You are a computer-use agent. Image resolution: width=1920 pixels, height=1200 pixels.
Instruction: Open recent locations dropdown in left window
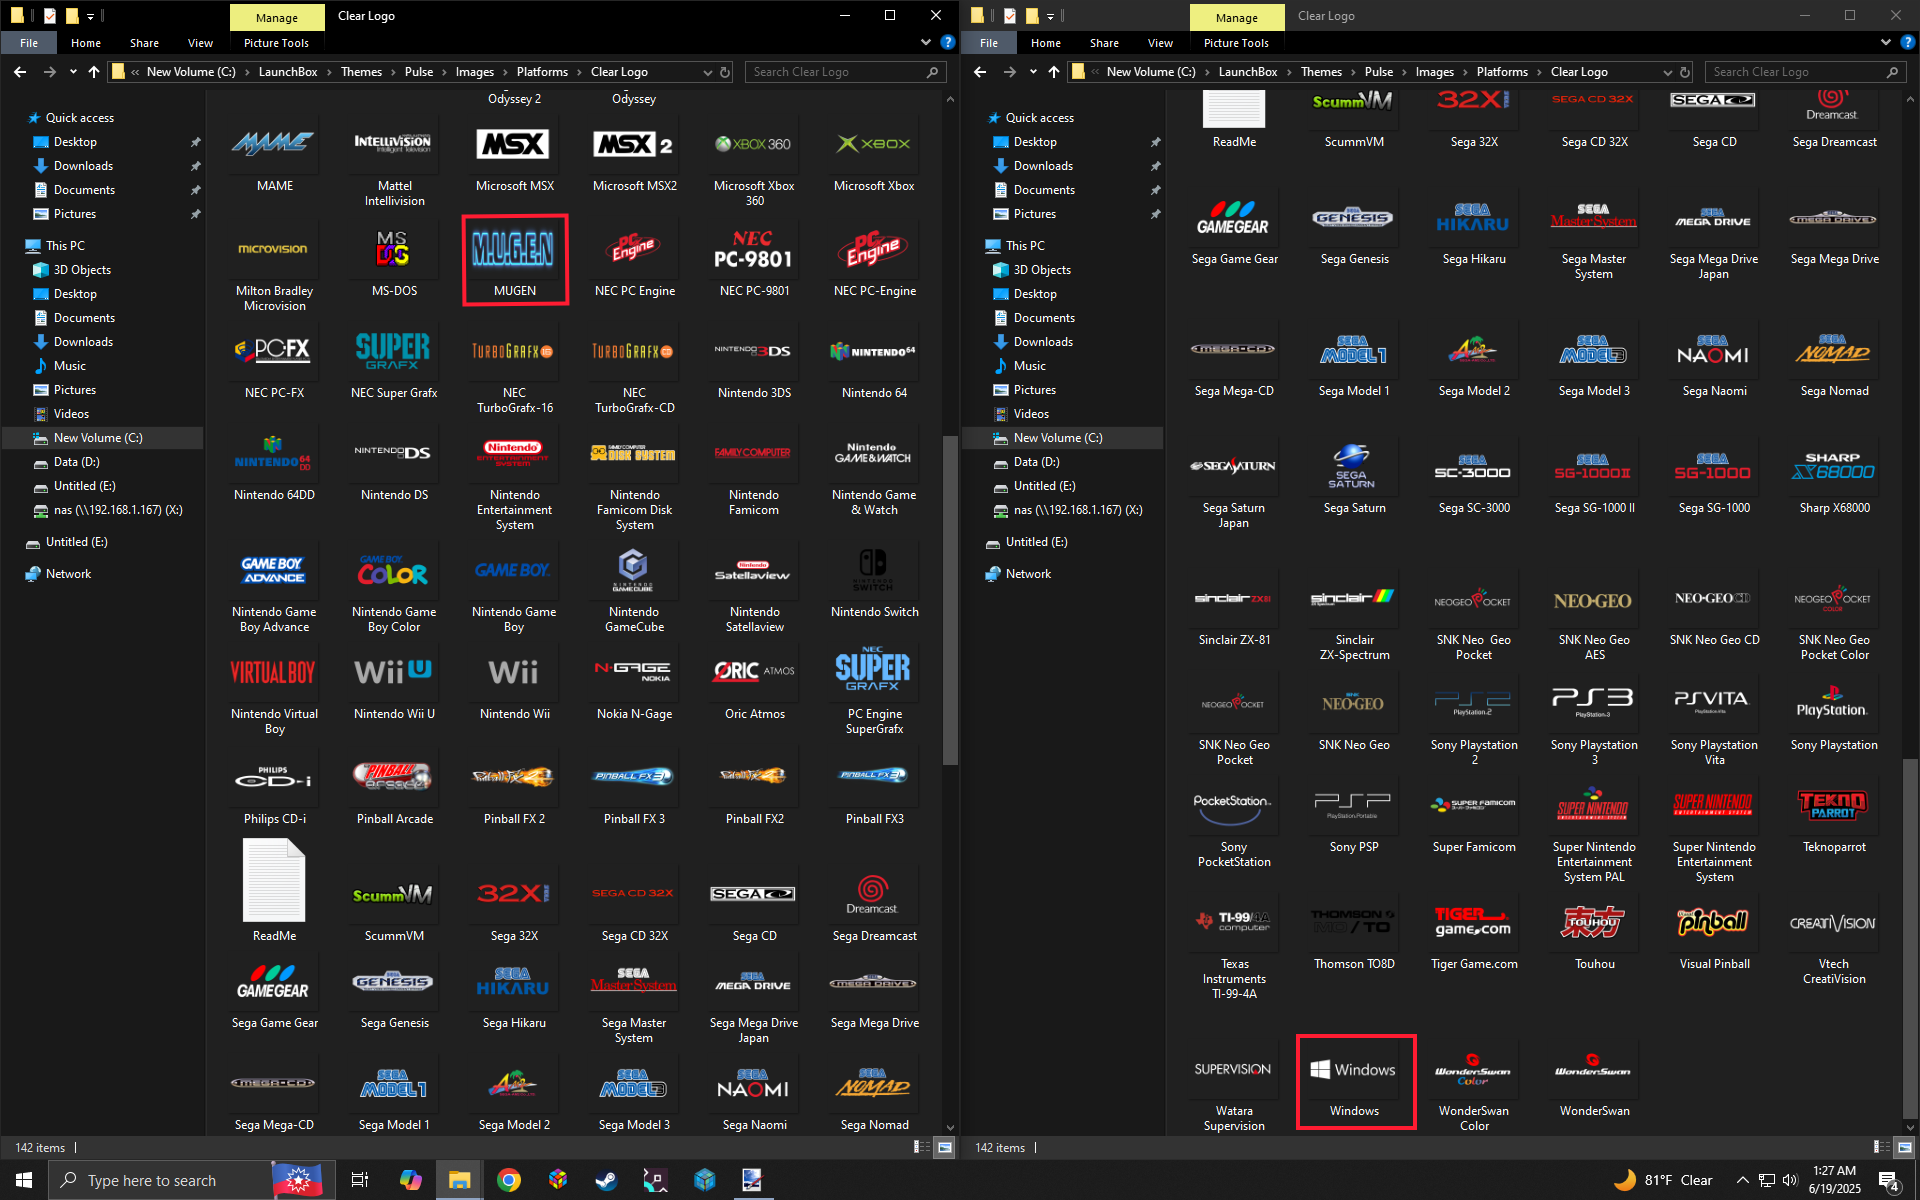73,72
